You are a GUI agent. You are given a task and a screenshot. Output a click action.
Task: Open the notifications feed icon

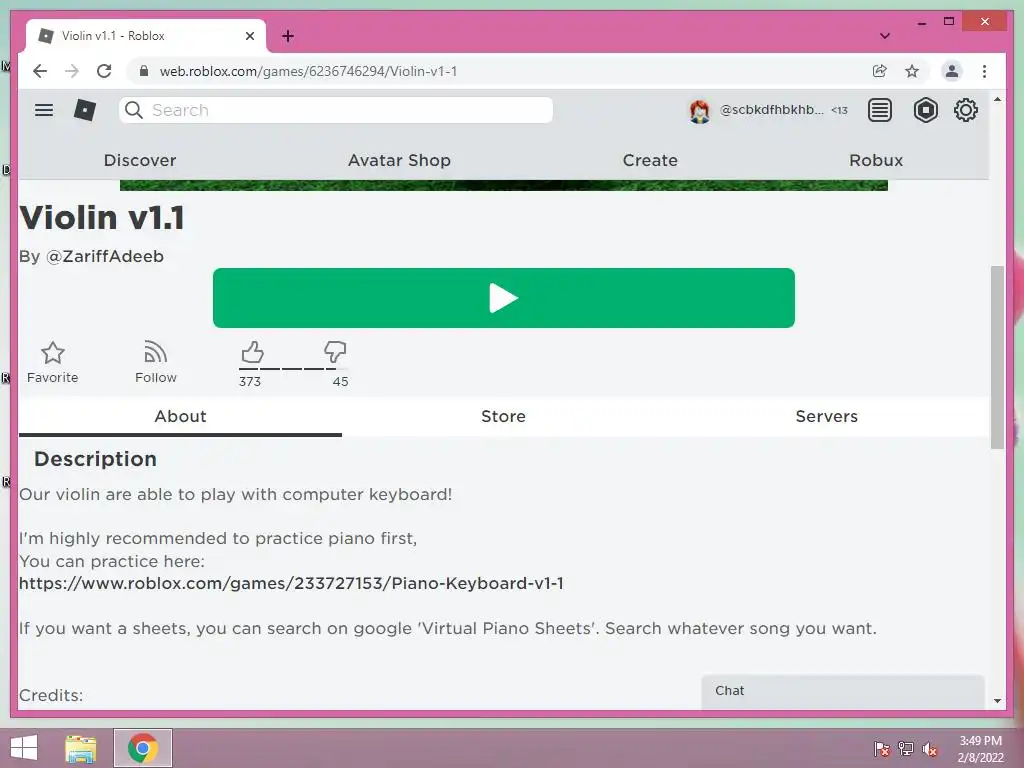tap(880, 110)
